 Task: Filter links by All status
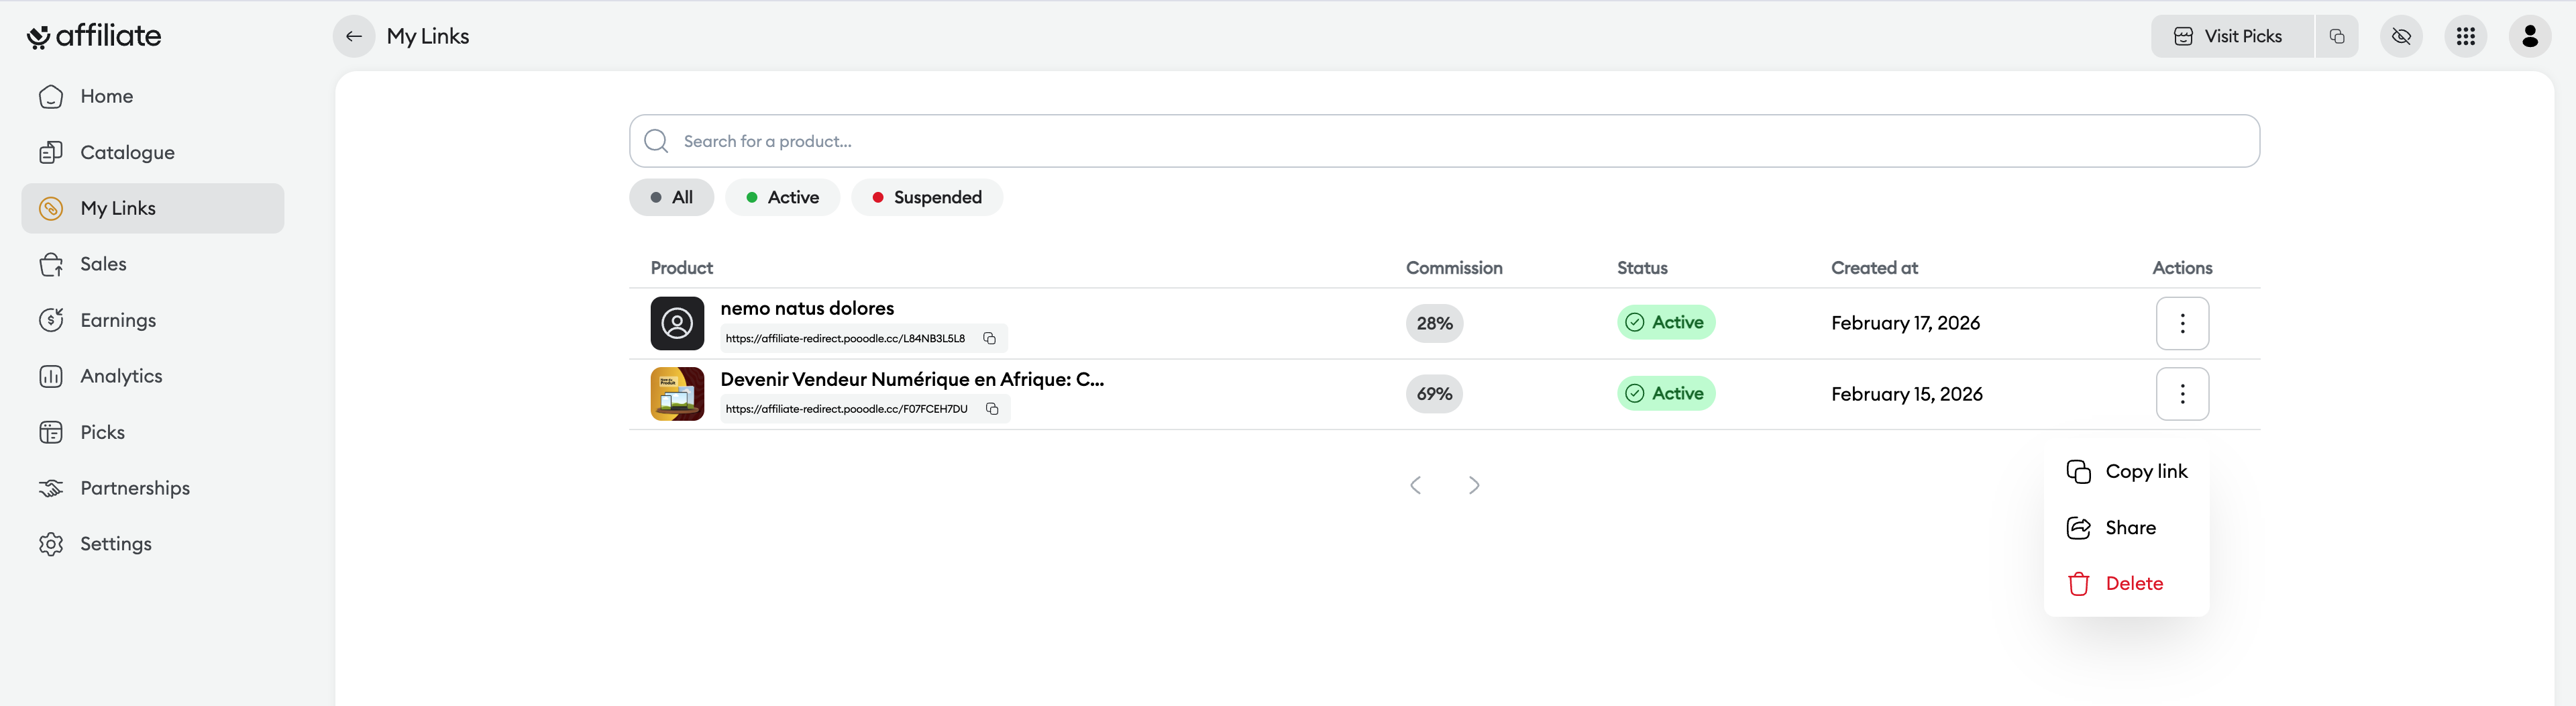(x=671, y=198)
